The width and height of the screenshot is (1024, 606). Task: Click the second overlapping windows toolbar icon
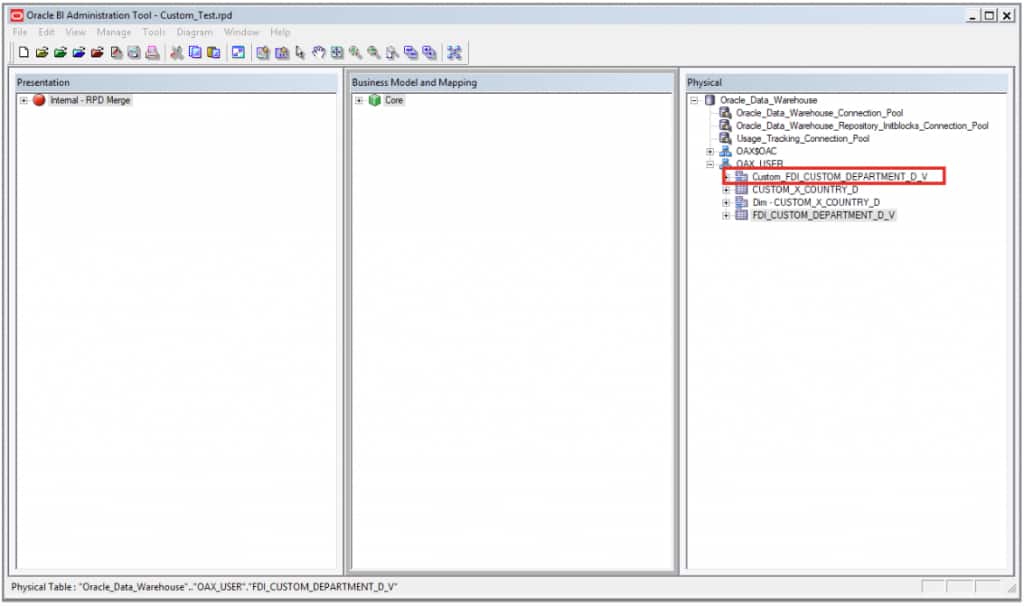coord(429,52)
